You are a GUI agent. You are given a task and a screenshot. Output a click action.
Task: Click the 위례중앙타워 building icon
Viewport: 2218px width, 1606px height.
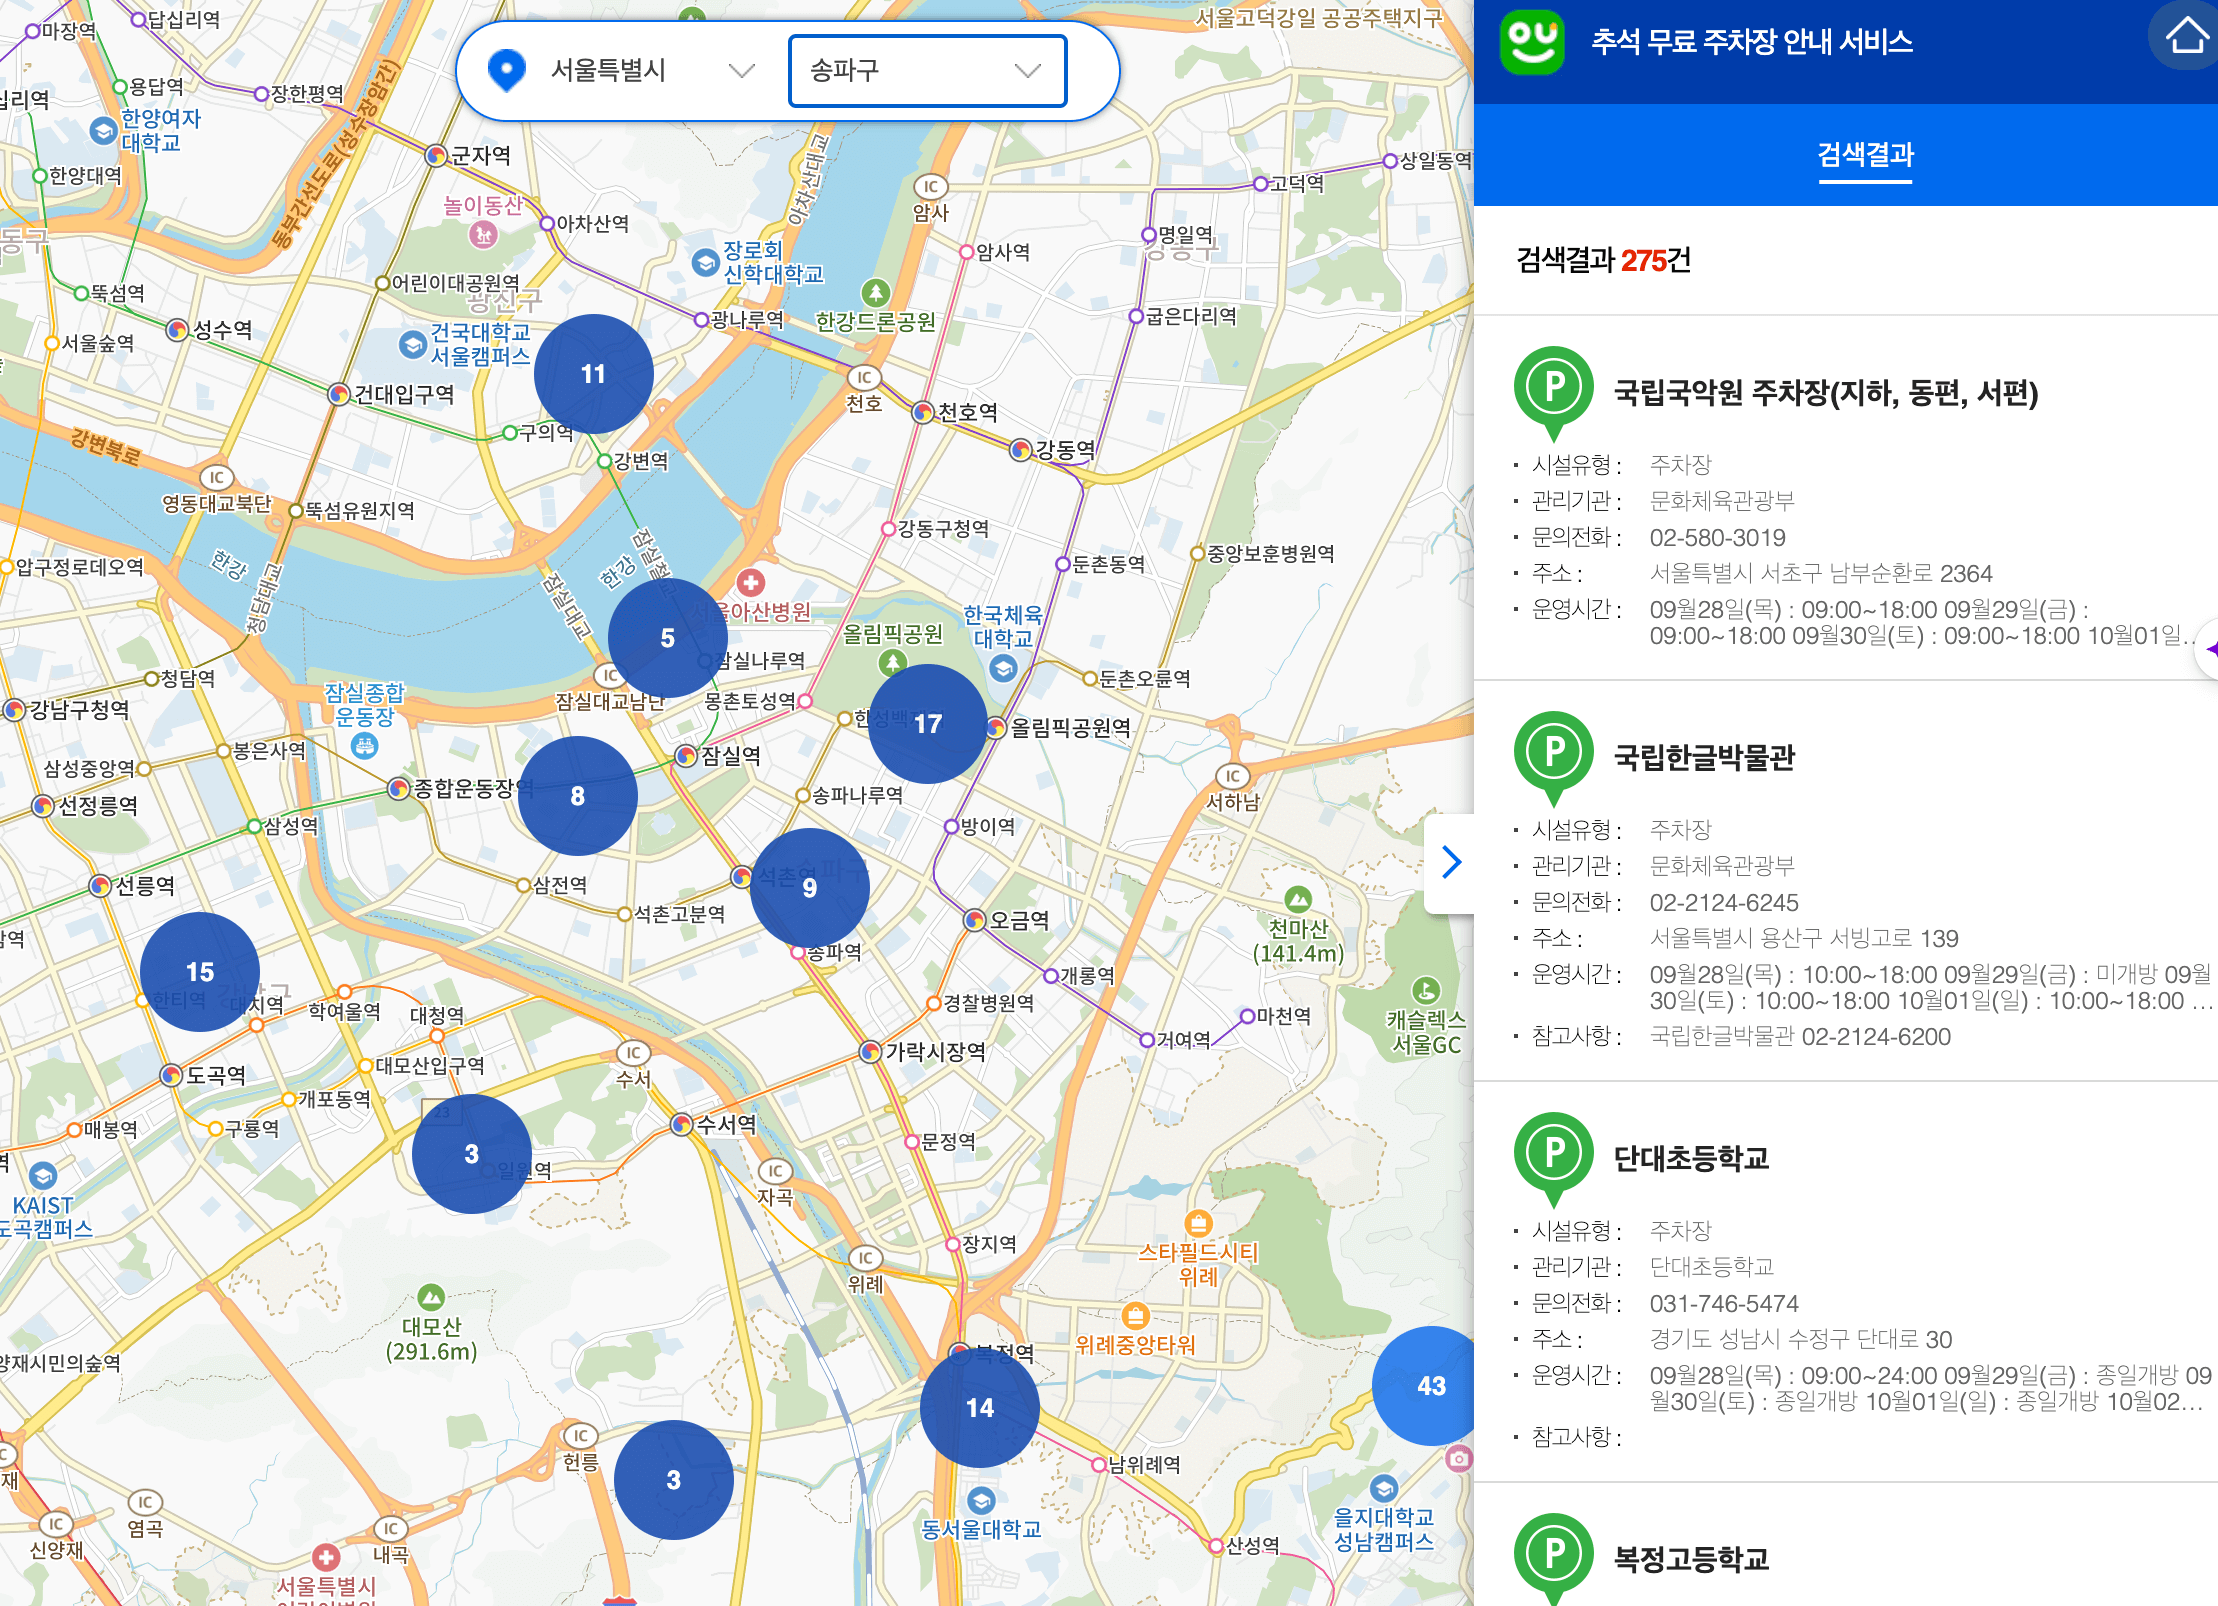click(1135, 1315)
